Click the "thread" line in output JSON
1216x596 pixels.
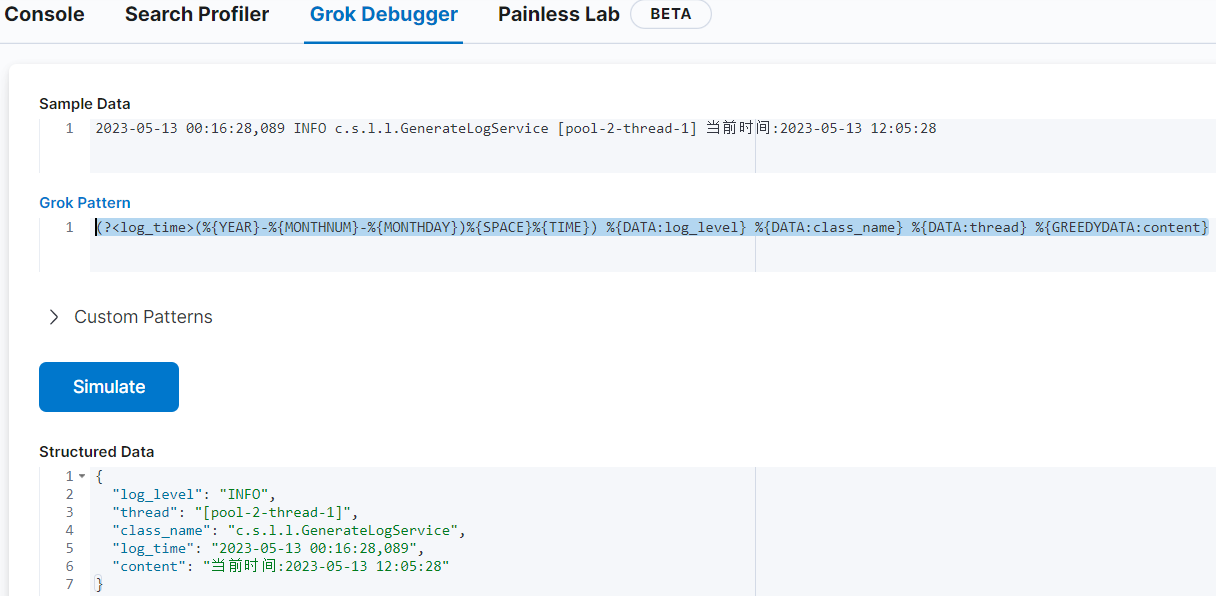[234, 512]
